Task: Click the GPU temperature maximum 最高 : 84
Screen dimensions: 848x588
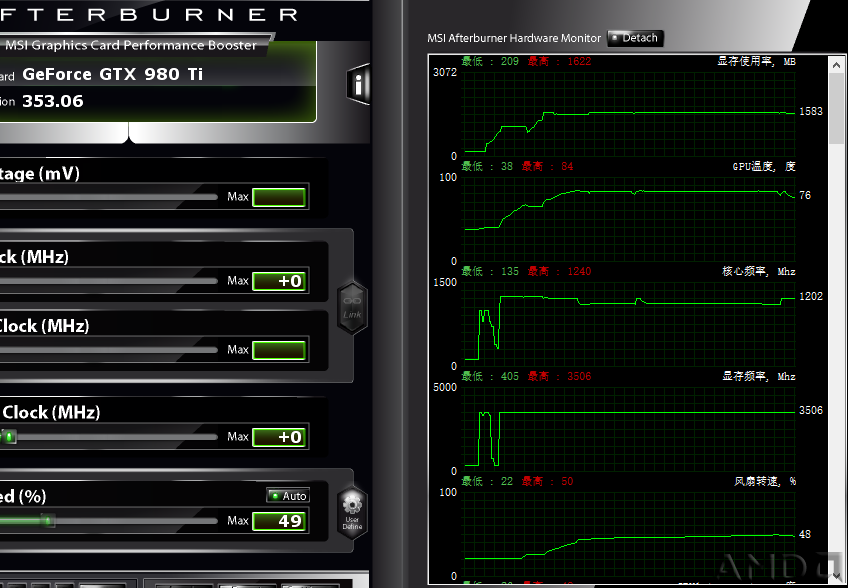Action: click(x=547, y=166)
